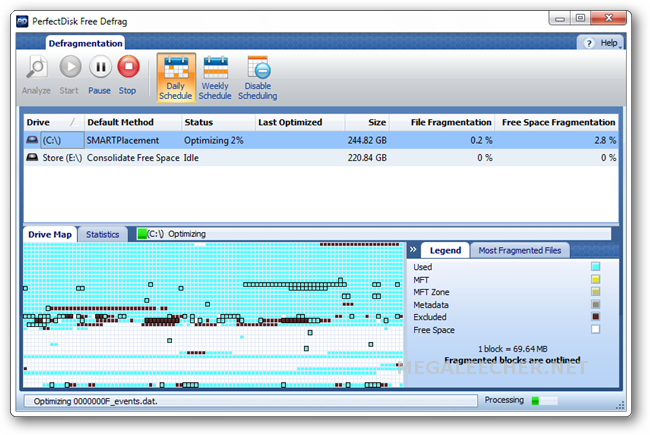The height and width of the screenshot is (435, 650).
Task: Click the Used cyan color swatch
Action: click(595, 267)
